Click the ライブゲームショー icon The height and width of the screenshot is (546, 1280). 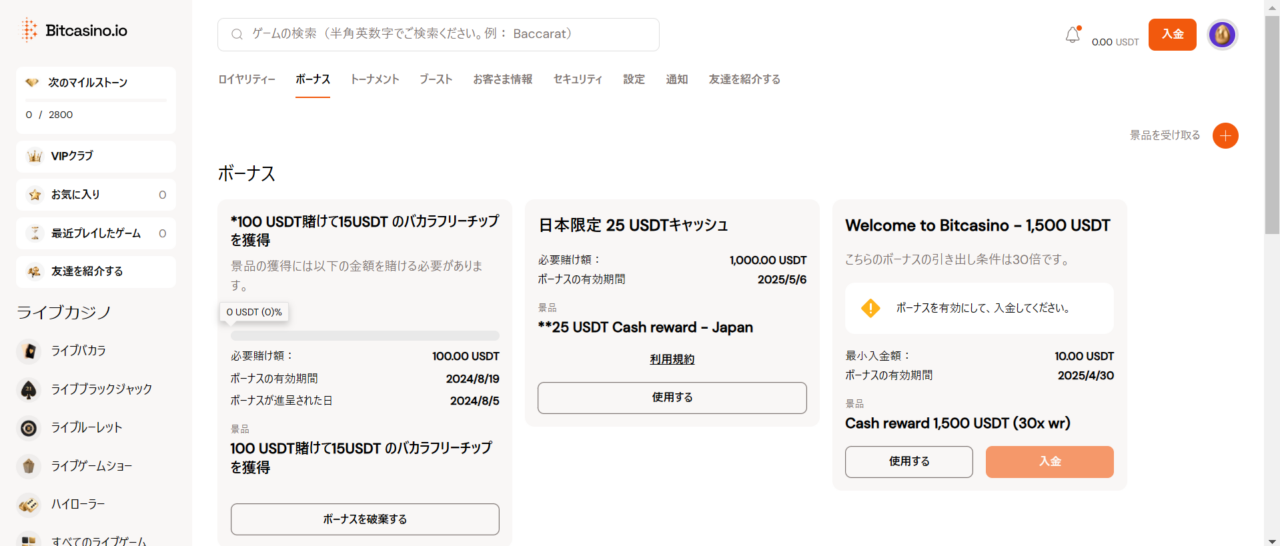click(x=29, y=466)
